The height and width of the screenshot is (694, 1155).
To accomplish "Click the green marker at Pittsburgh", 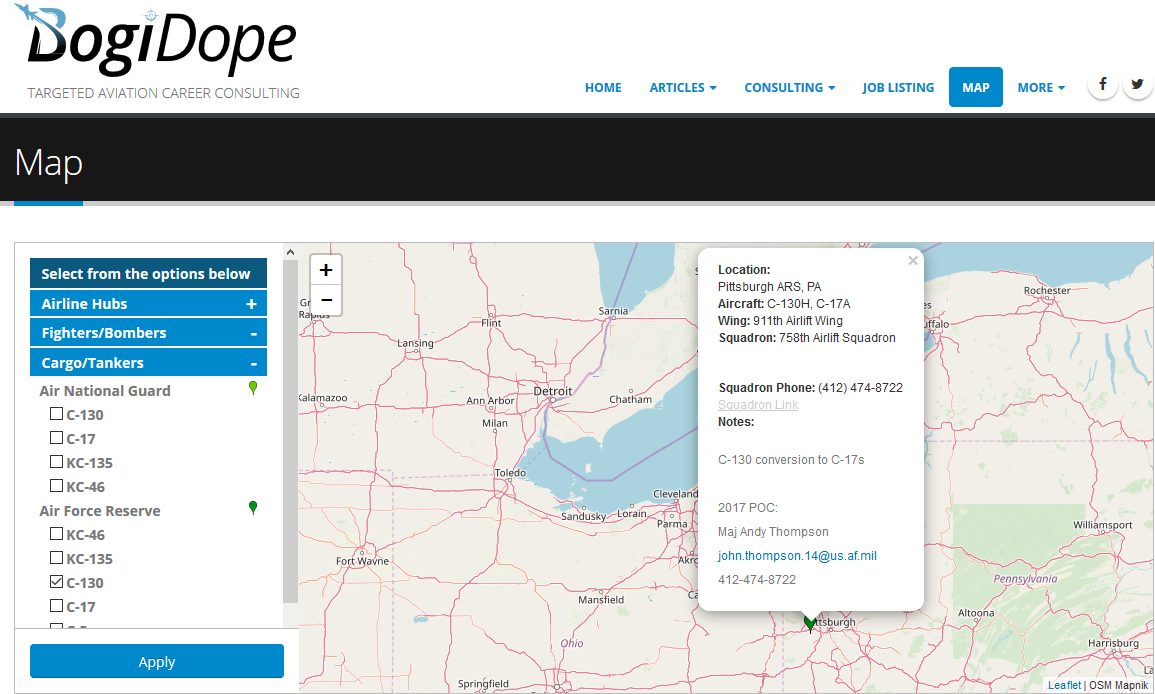I will coord(810,624).
